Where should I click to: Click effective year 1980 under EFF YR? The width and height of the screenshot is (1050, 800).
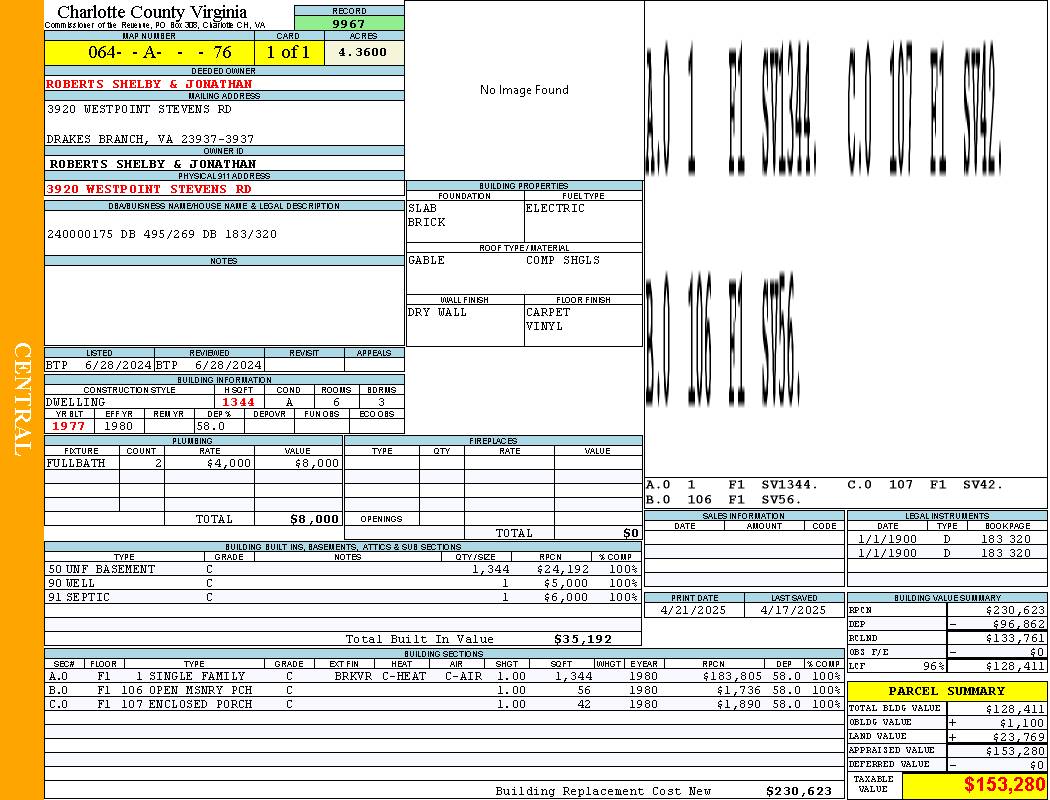pos(119,426)
